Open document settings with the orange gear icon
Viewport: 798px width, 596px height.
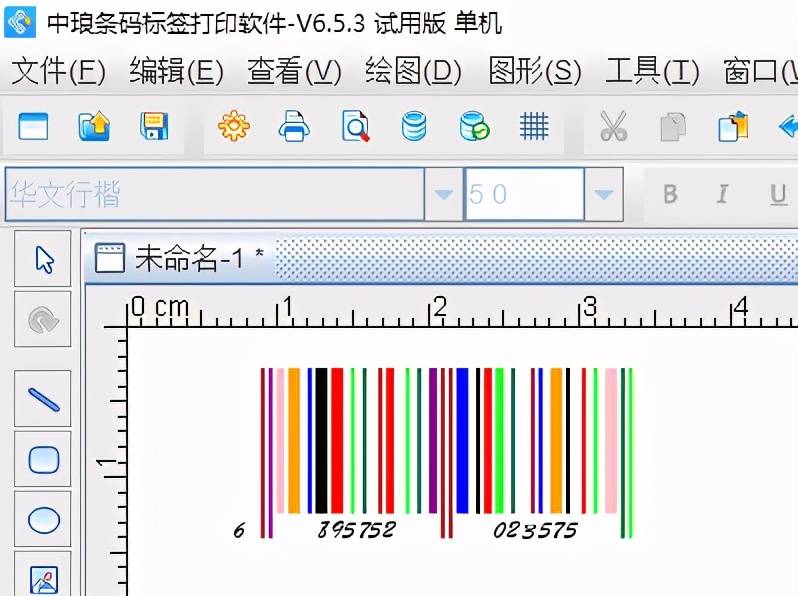[234, 126]
